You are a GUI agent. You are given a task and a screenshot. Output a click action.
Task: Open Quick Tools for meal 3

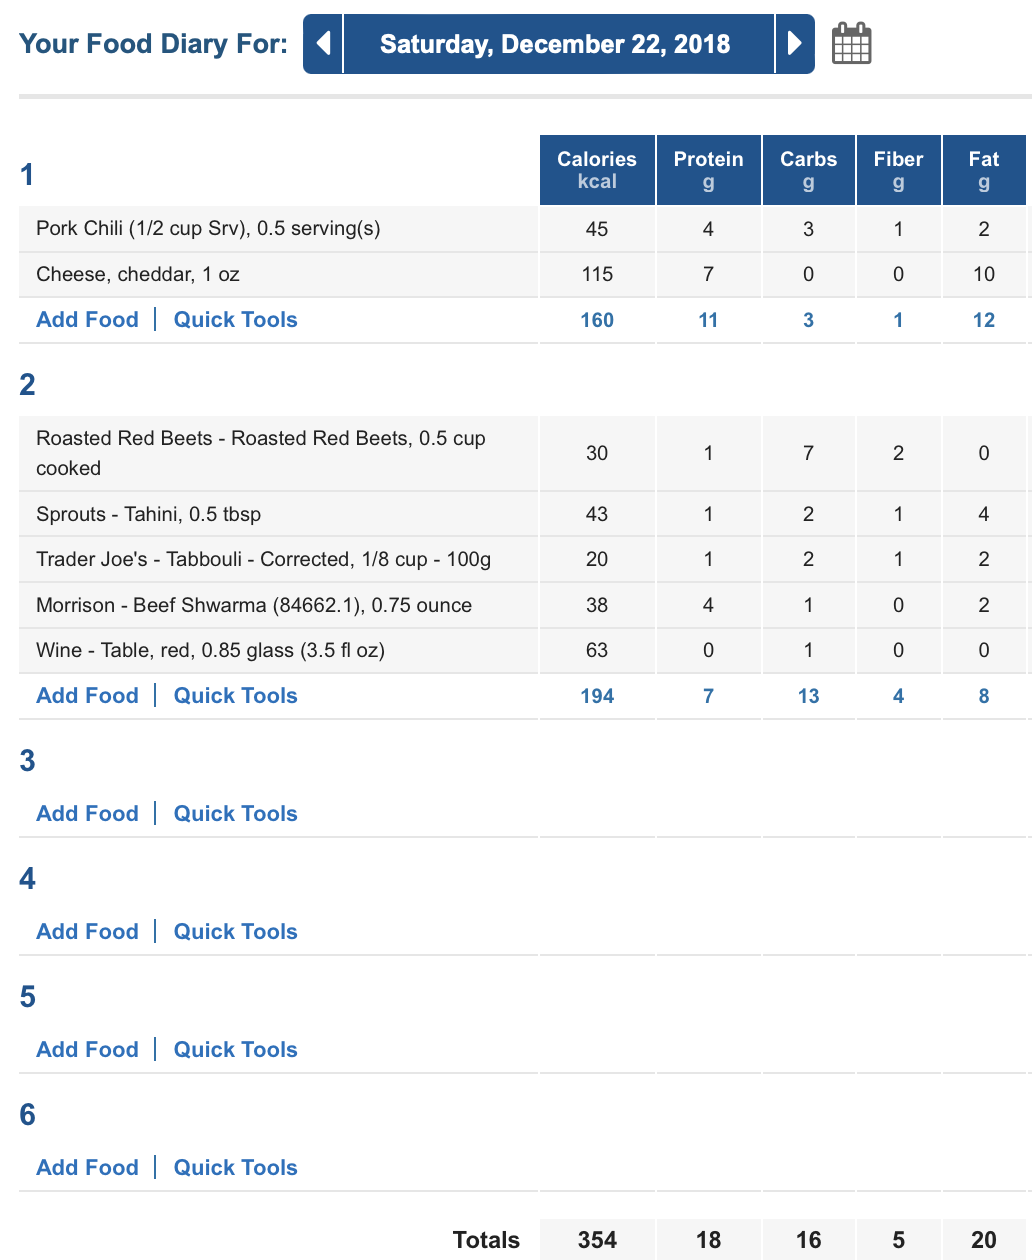236,814
